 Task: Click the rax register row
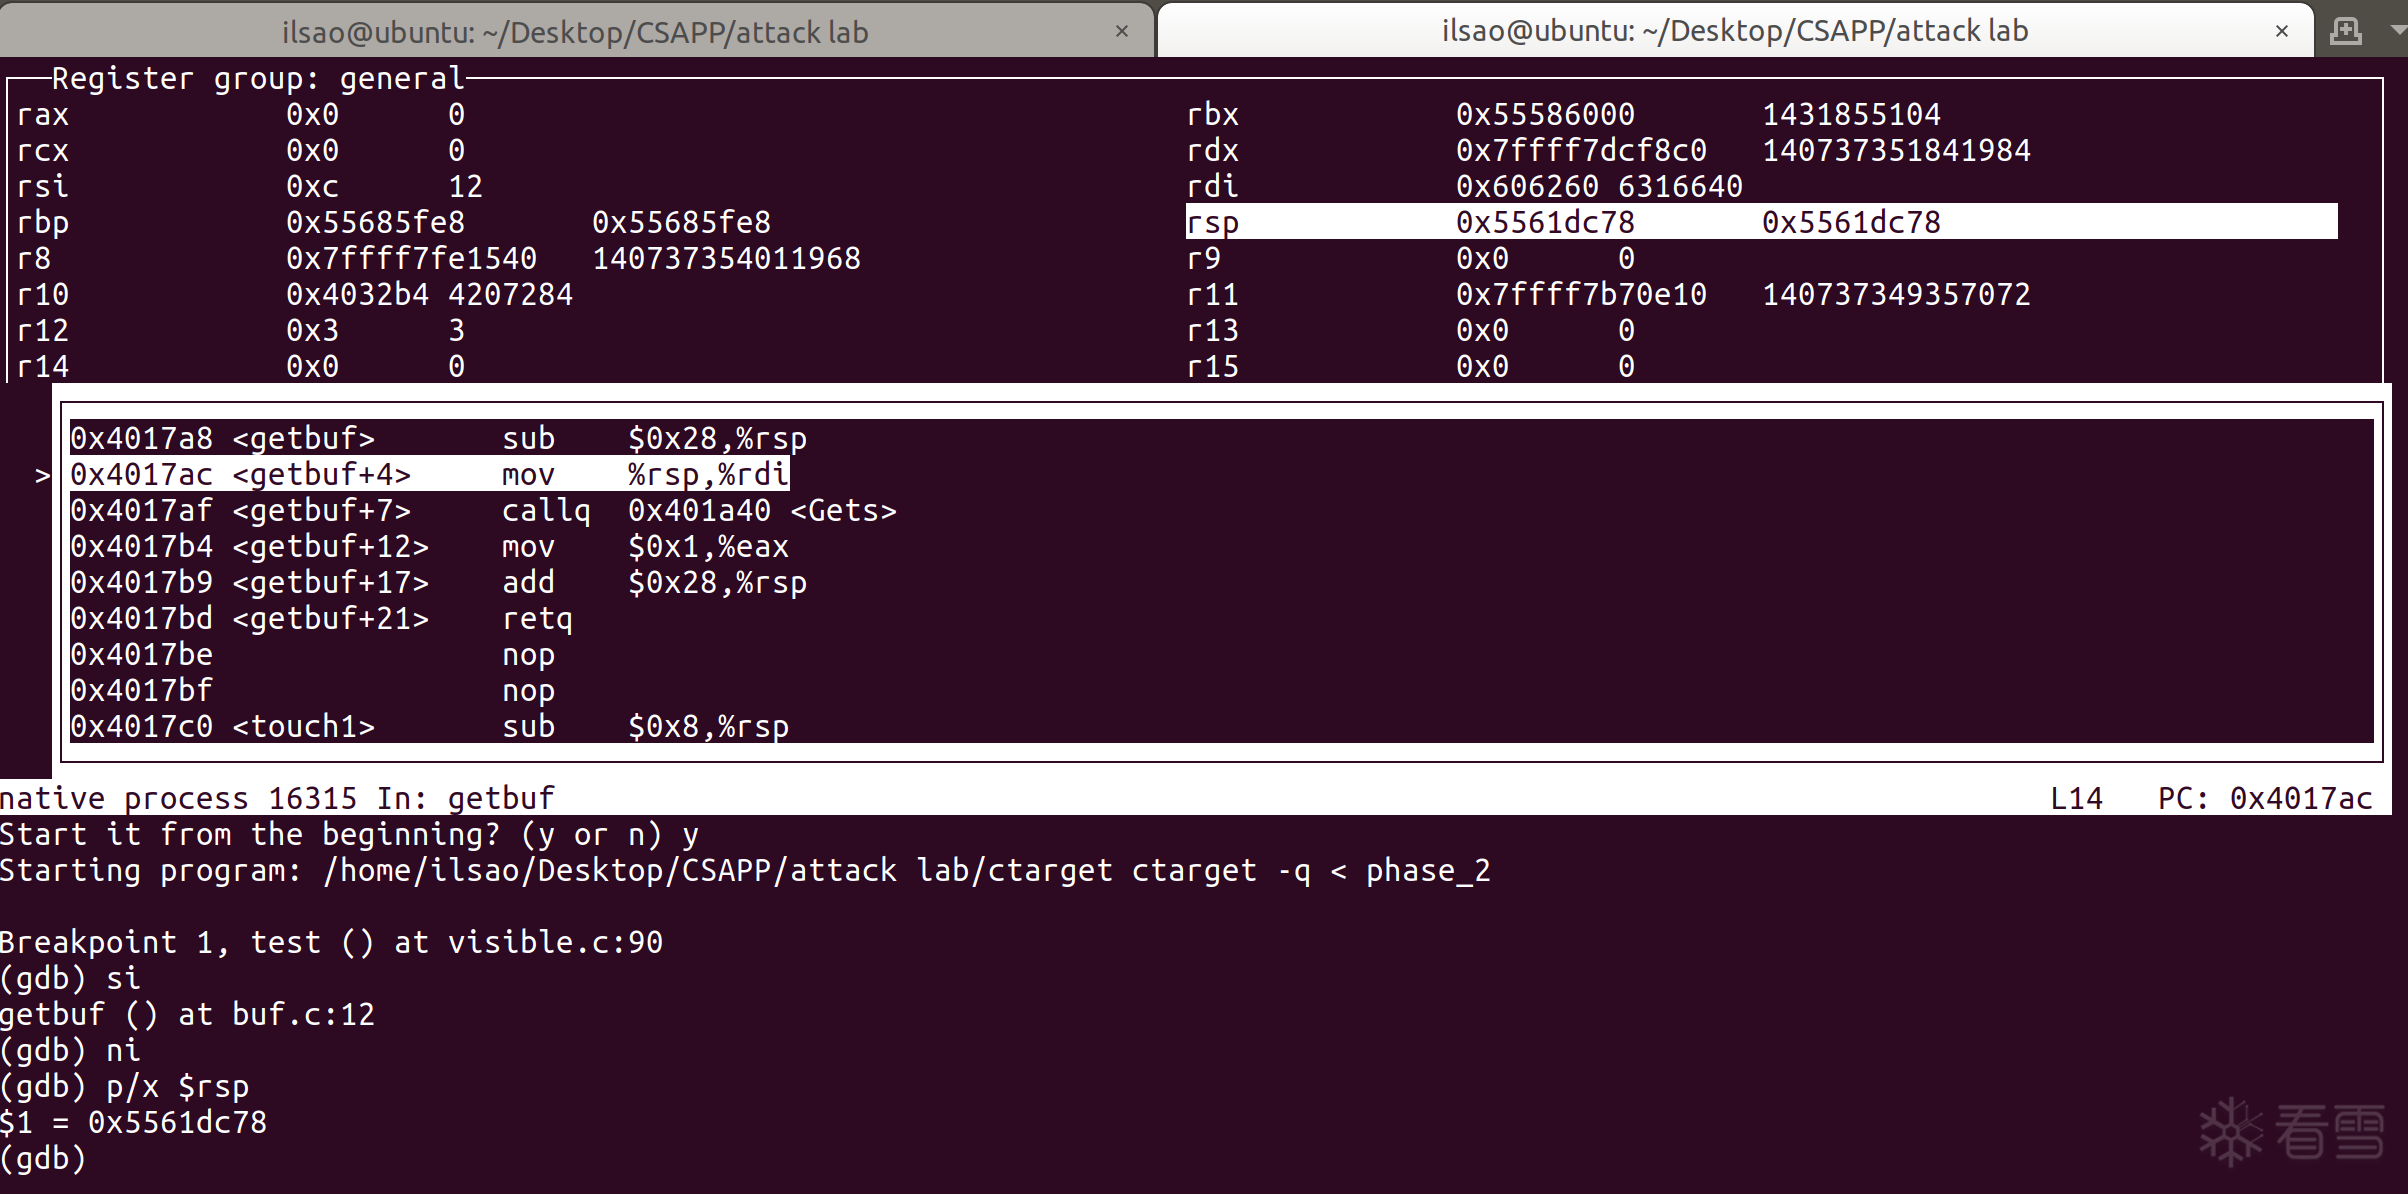tap(240, 115)
